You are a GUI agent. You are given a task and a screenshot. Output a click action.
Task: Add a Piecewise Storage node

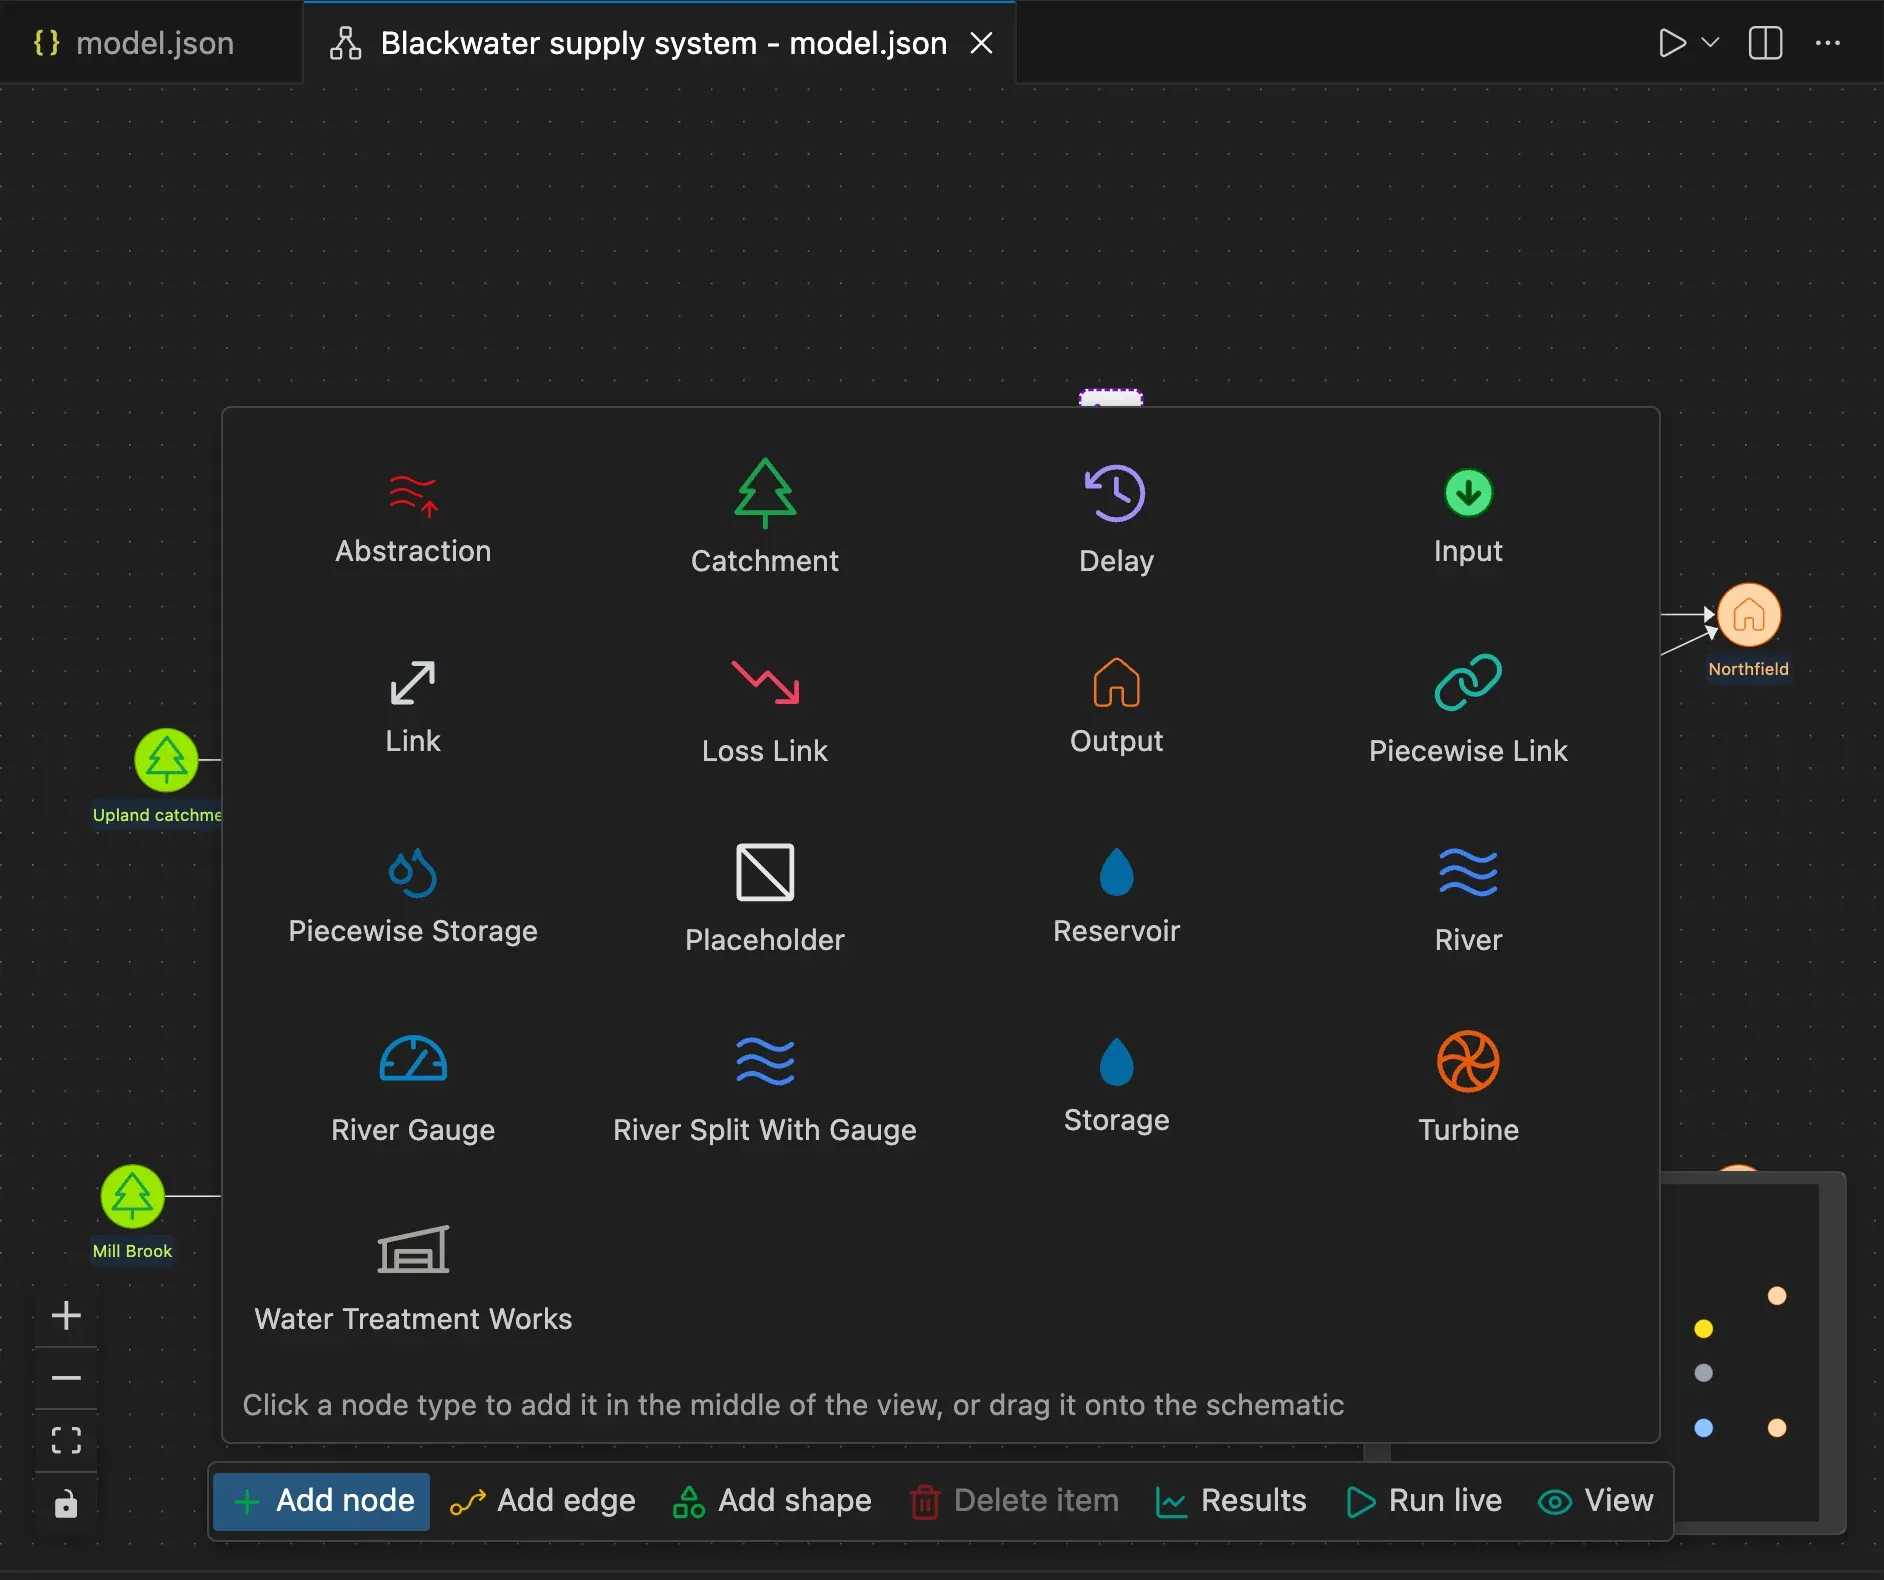tap(413, 897)
